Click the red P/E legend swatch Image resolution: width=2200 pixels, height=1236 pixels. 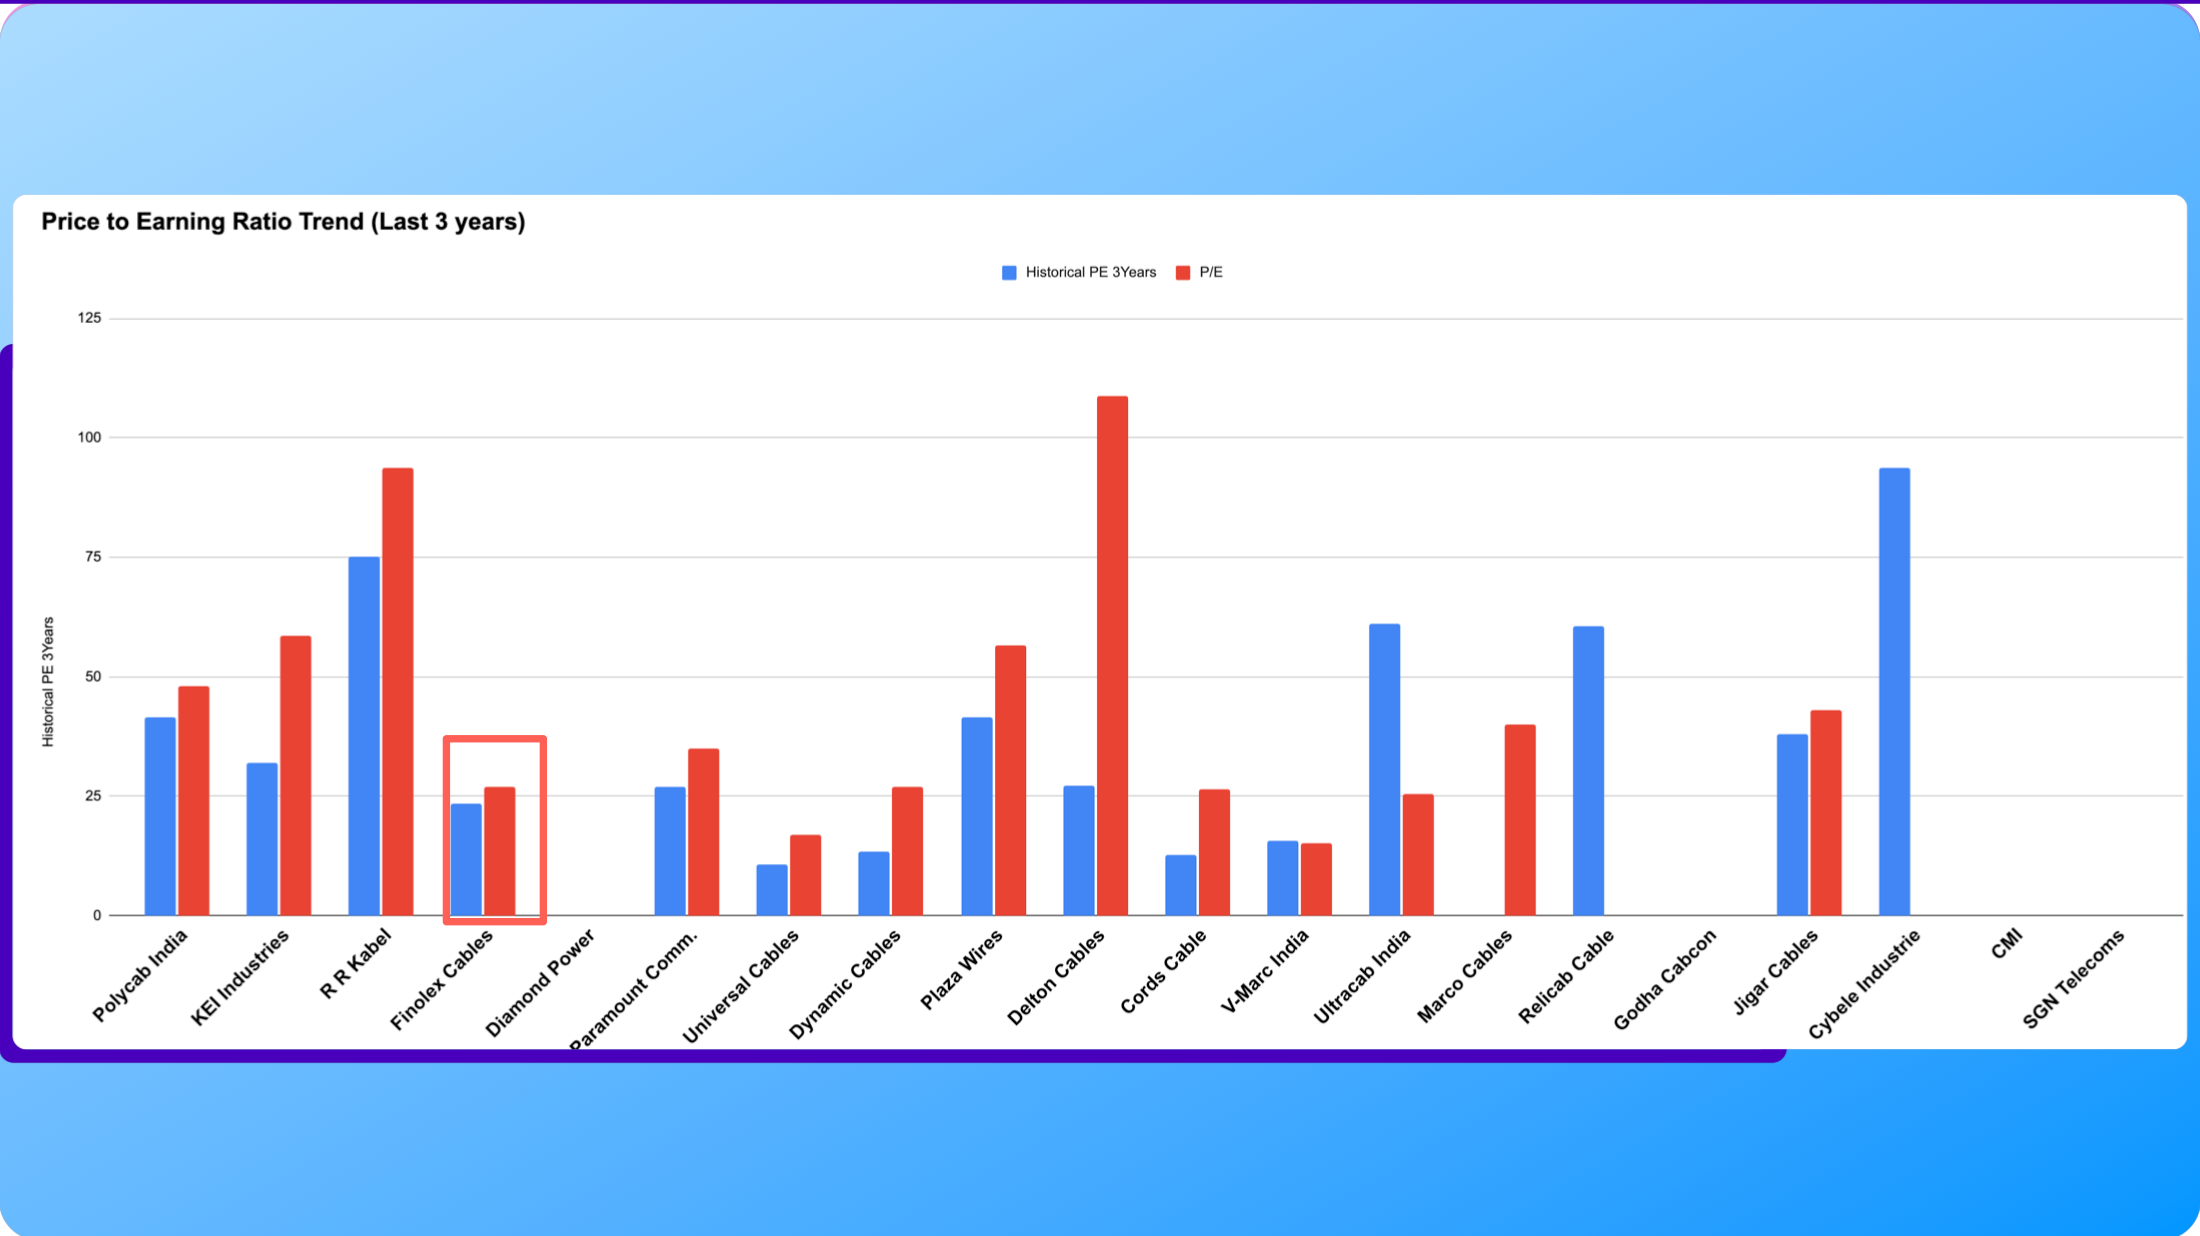pyautogui.click(x=1183, y=273)
